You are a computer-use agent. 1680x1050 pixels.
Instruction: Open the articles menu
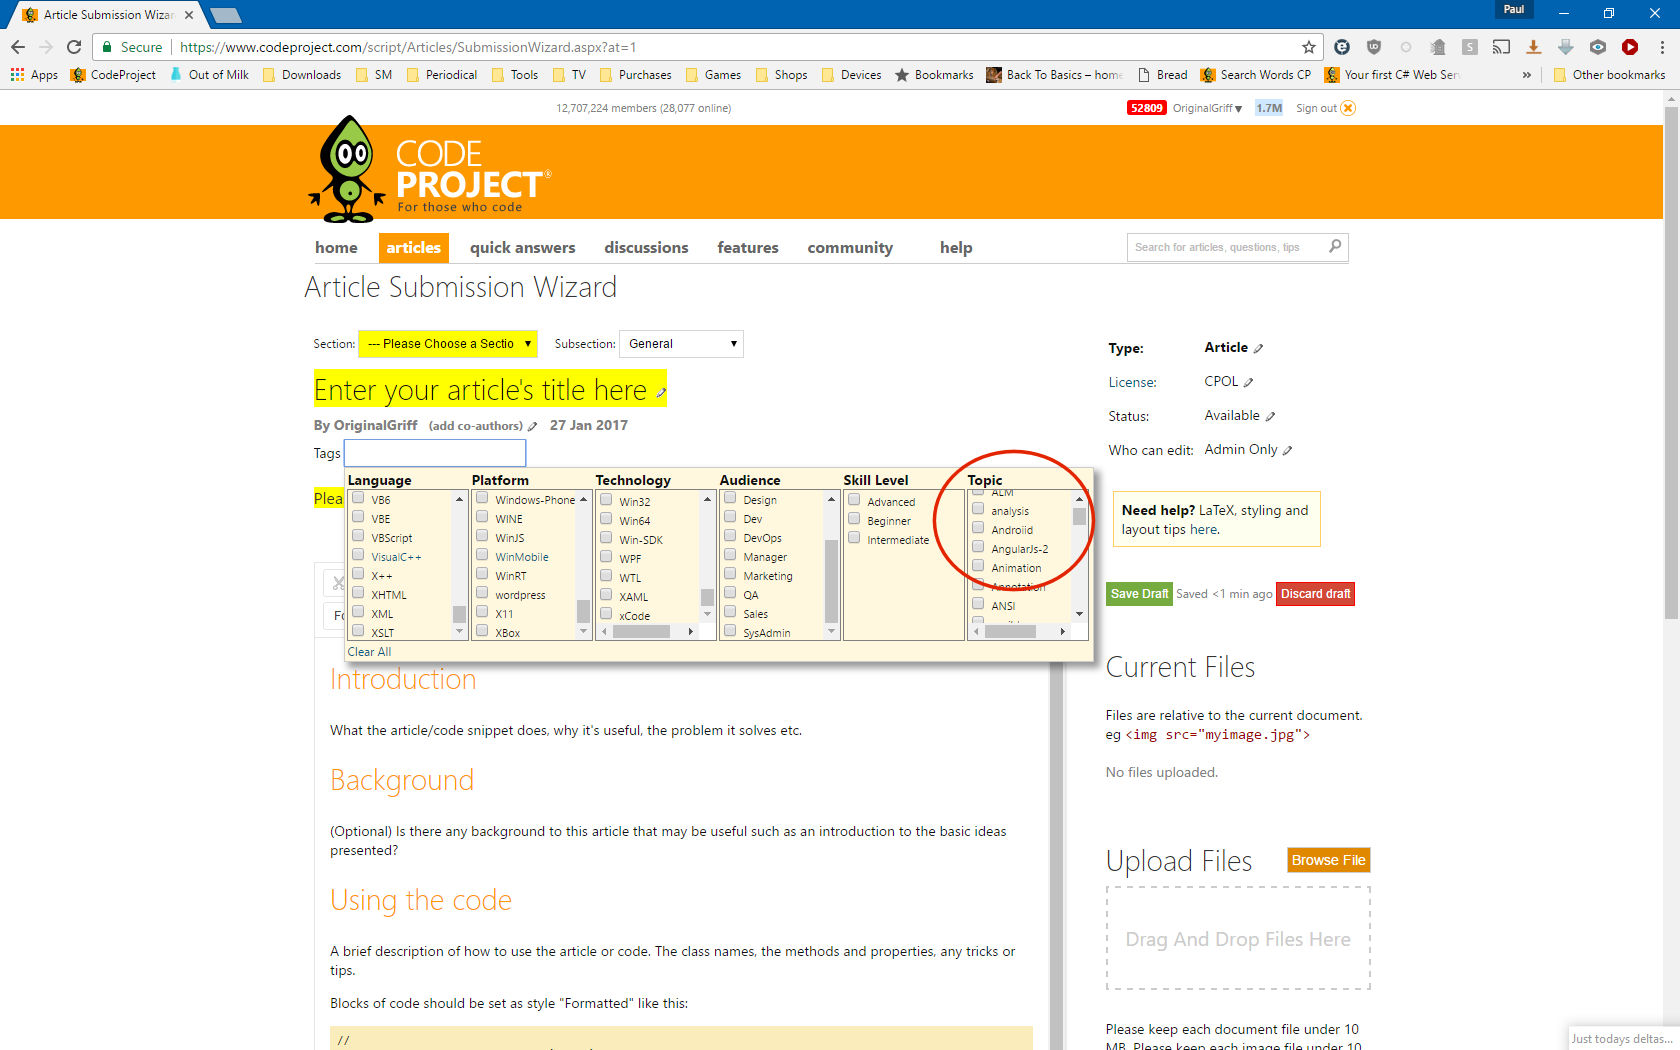point(413,248)
